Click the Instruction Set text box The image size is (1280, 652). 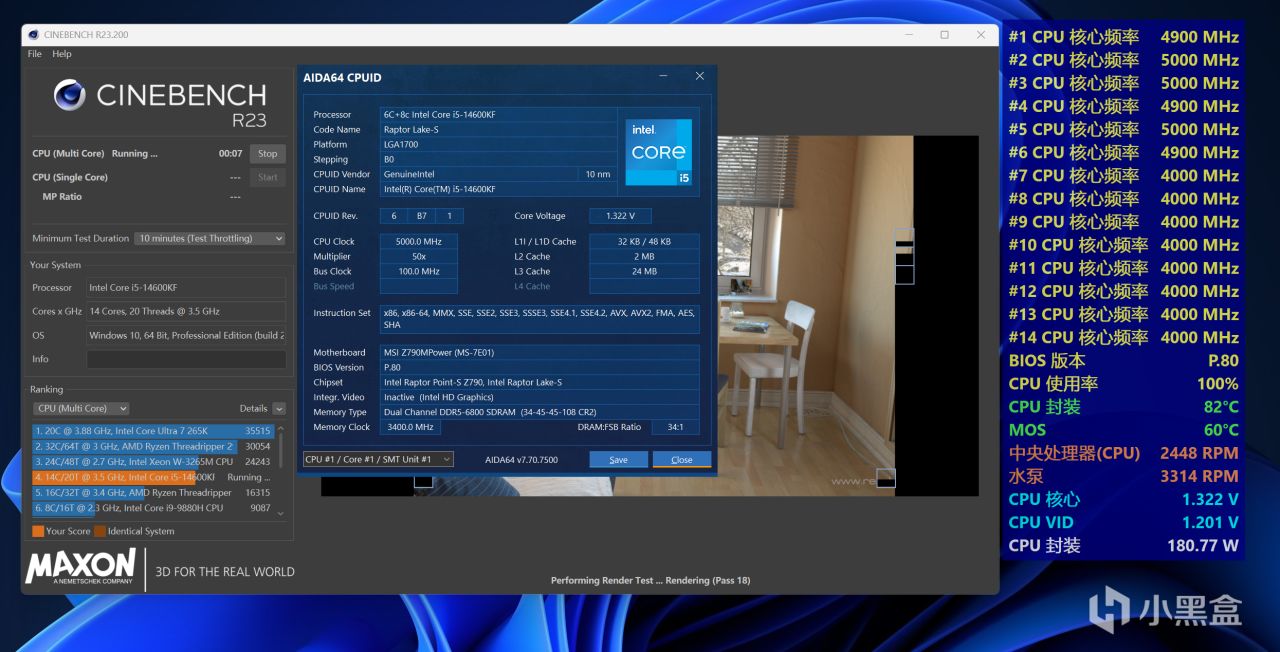click(539, 319)
